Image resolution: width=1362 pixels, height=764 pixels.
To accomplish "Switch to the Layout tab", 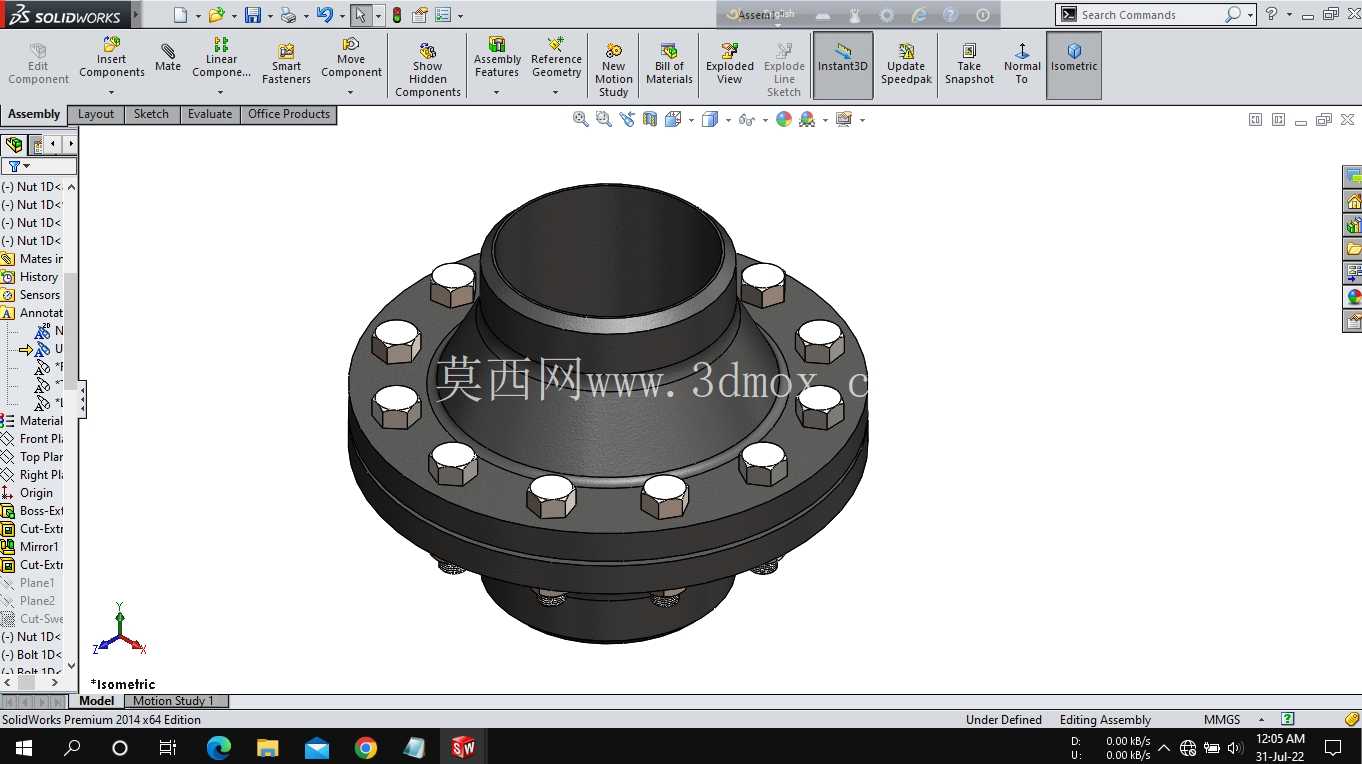I will click(x=96, y=114).
